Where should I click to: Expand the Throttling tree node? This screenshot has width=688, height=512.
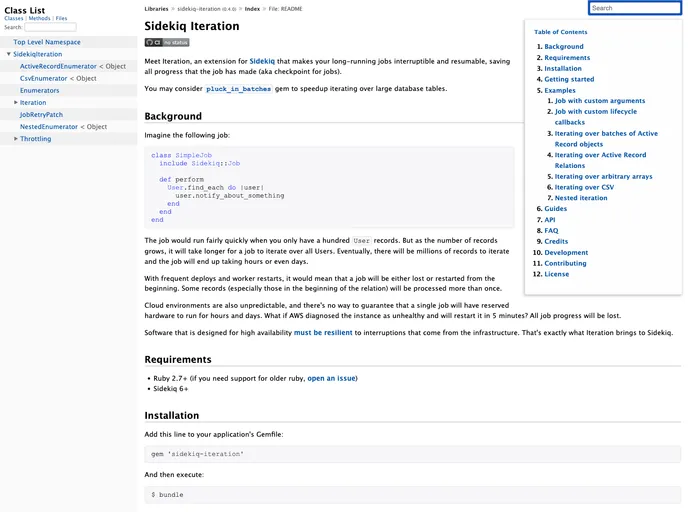[16, 139]
